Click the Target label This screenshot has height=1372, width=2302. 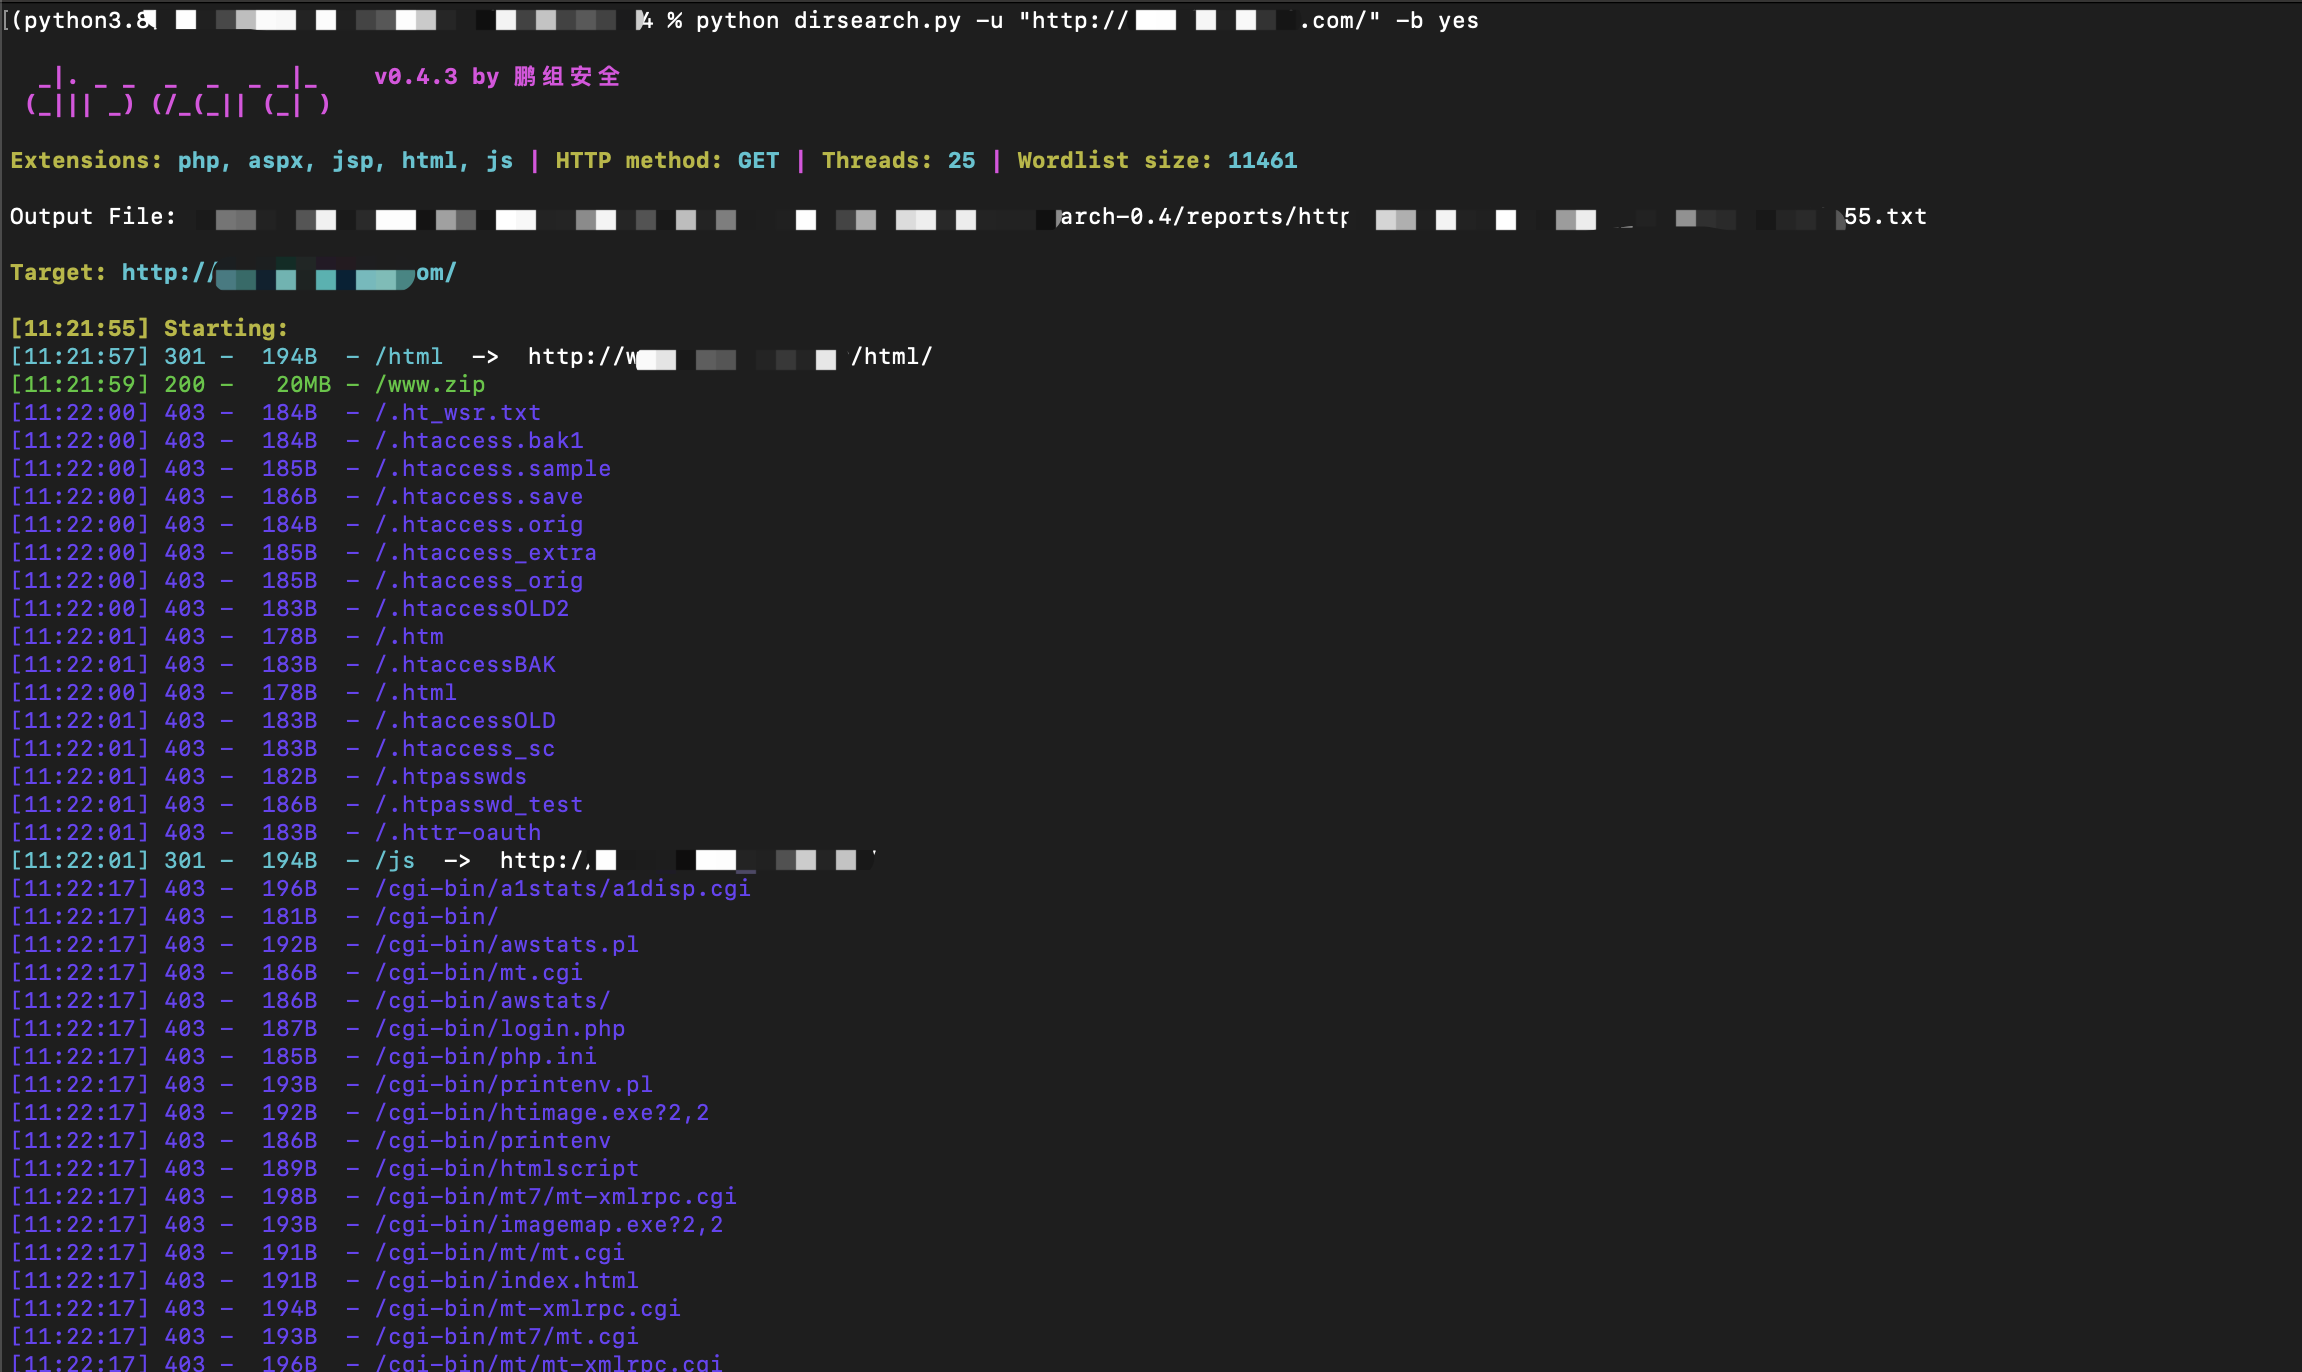[x=58, y=273]
